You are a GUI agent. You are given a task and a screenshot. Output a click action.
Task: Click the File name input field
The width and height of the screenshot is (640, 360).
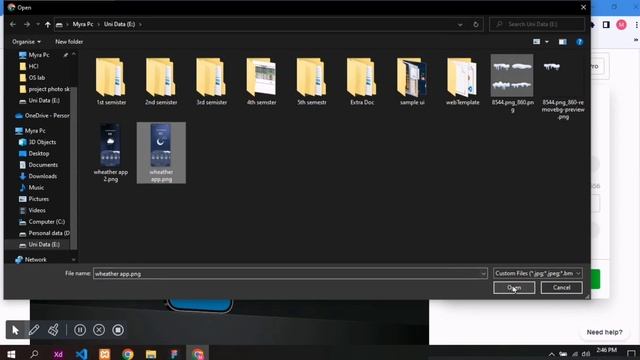point(287,273)
